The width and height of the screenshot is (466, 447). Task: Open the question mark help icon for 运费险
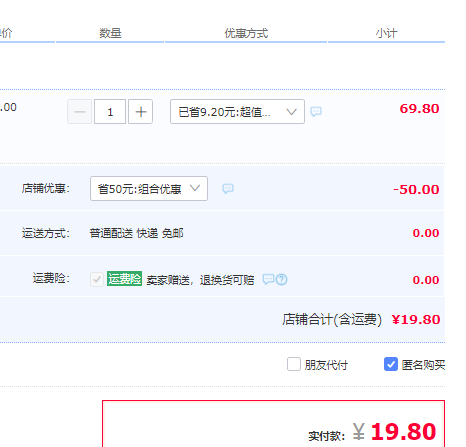[282, 279]
